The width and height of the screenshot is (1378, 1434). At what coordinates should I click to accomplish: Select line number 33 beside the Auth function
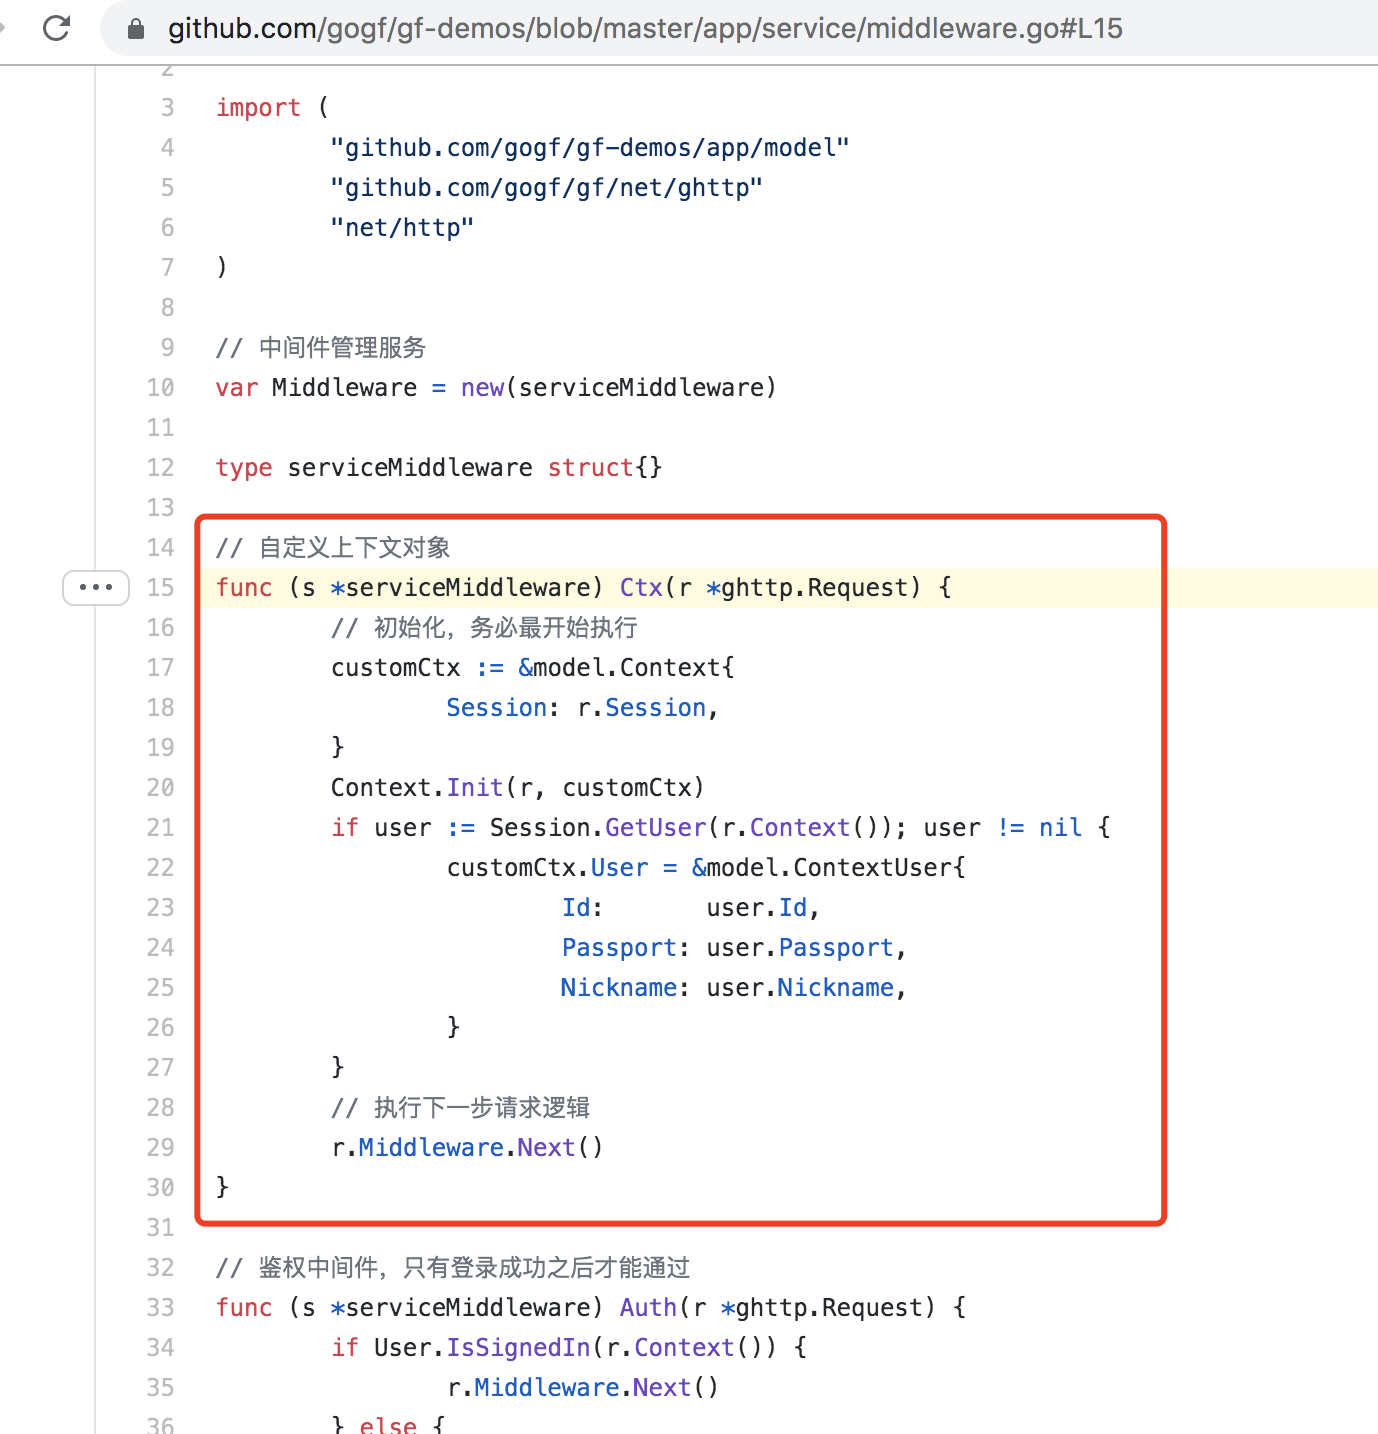pyautogui.click(x=160, y=1307)
